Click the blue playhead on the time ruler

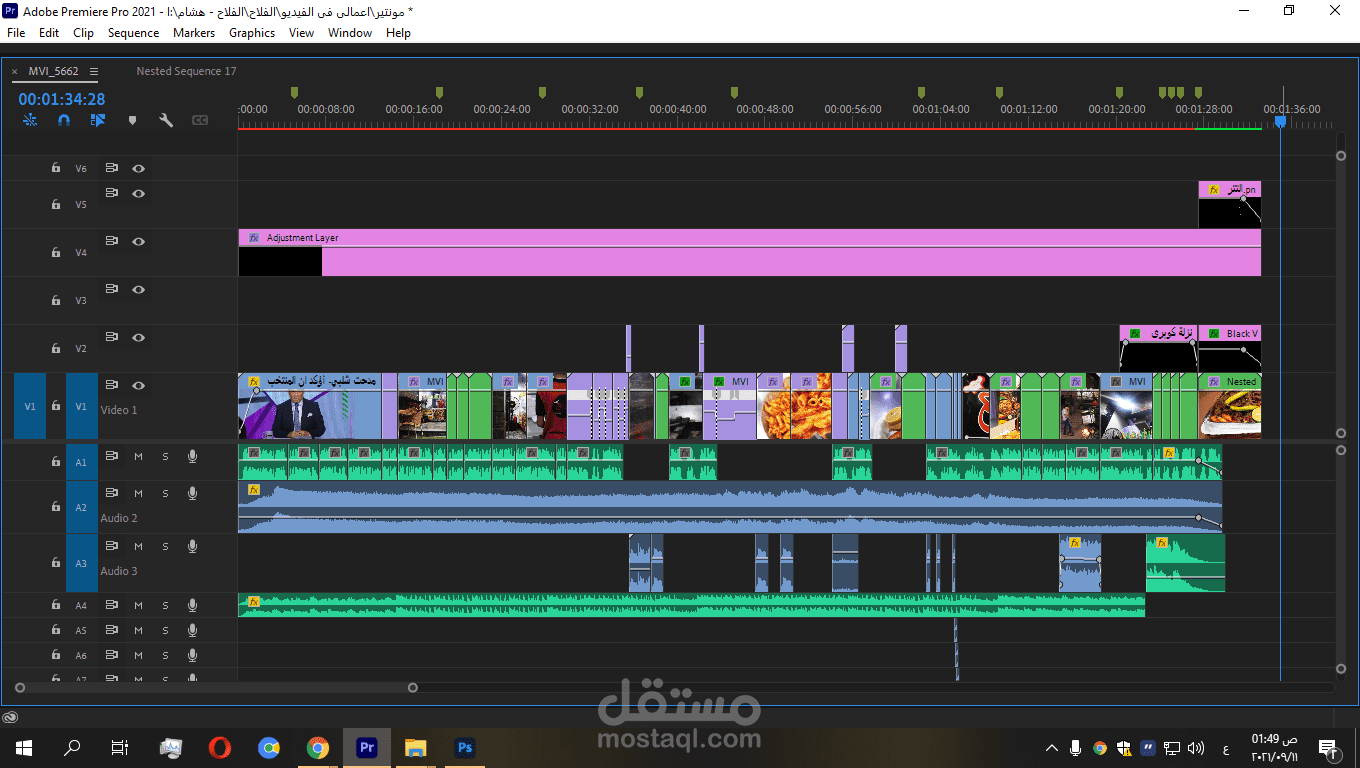coord(1280,121)
